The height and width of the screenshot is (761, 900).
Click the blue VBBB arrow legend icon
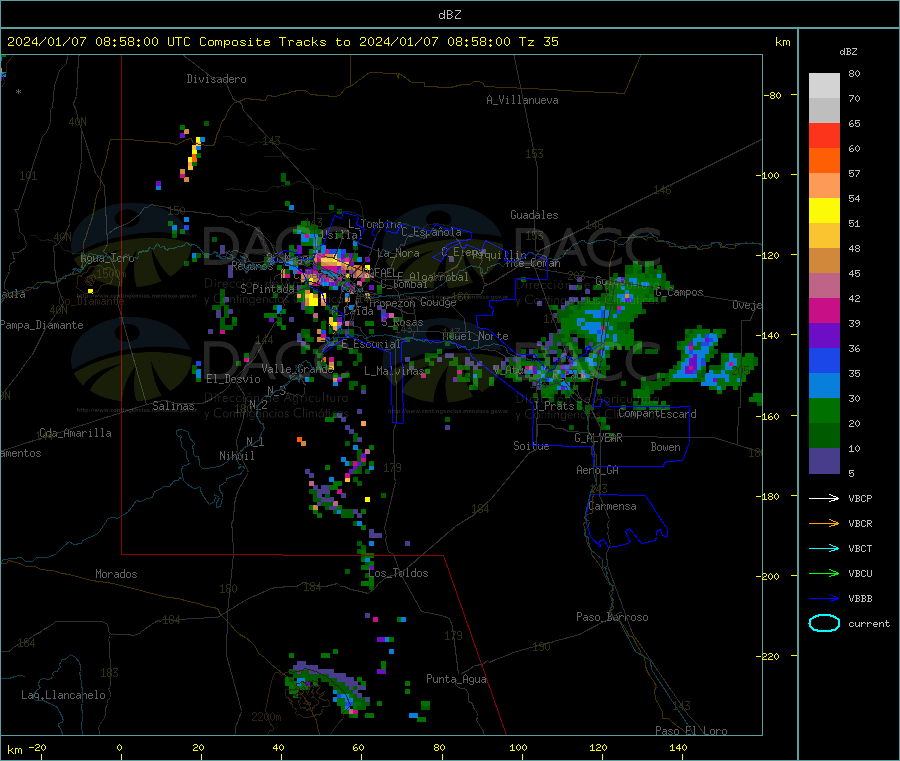pyautogui.click(x=824, y=599)
